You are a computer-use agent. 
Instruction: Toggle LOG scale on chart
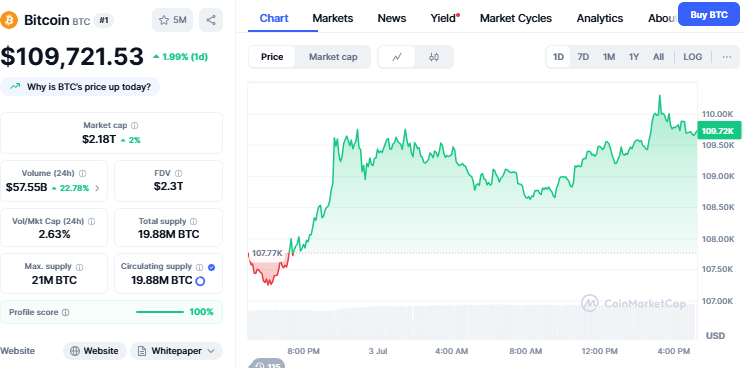(692, 57)
